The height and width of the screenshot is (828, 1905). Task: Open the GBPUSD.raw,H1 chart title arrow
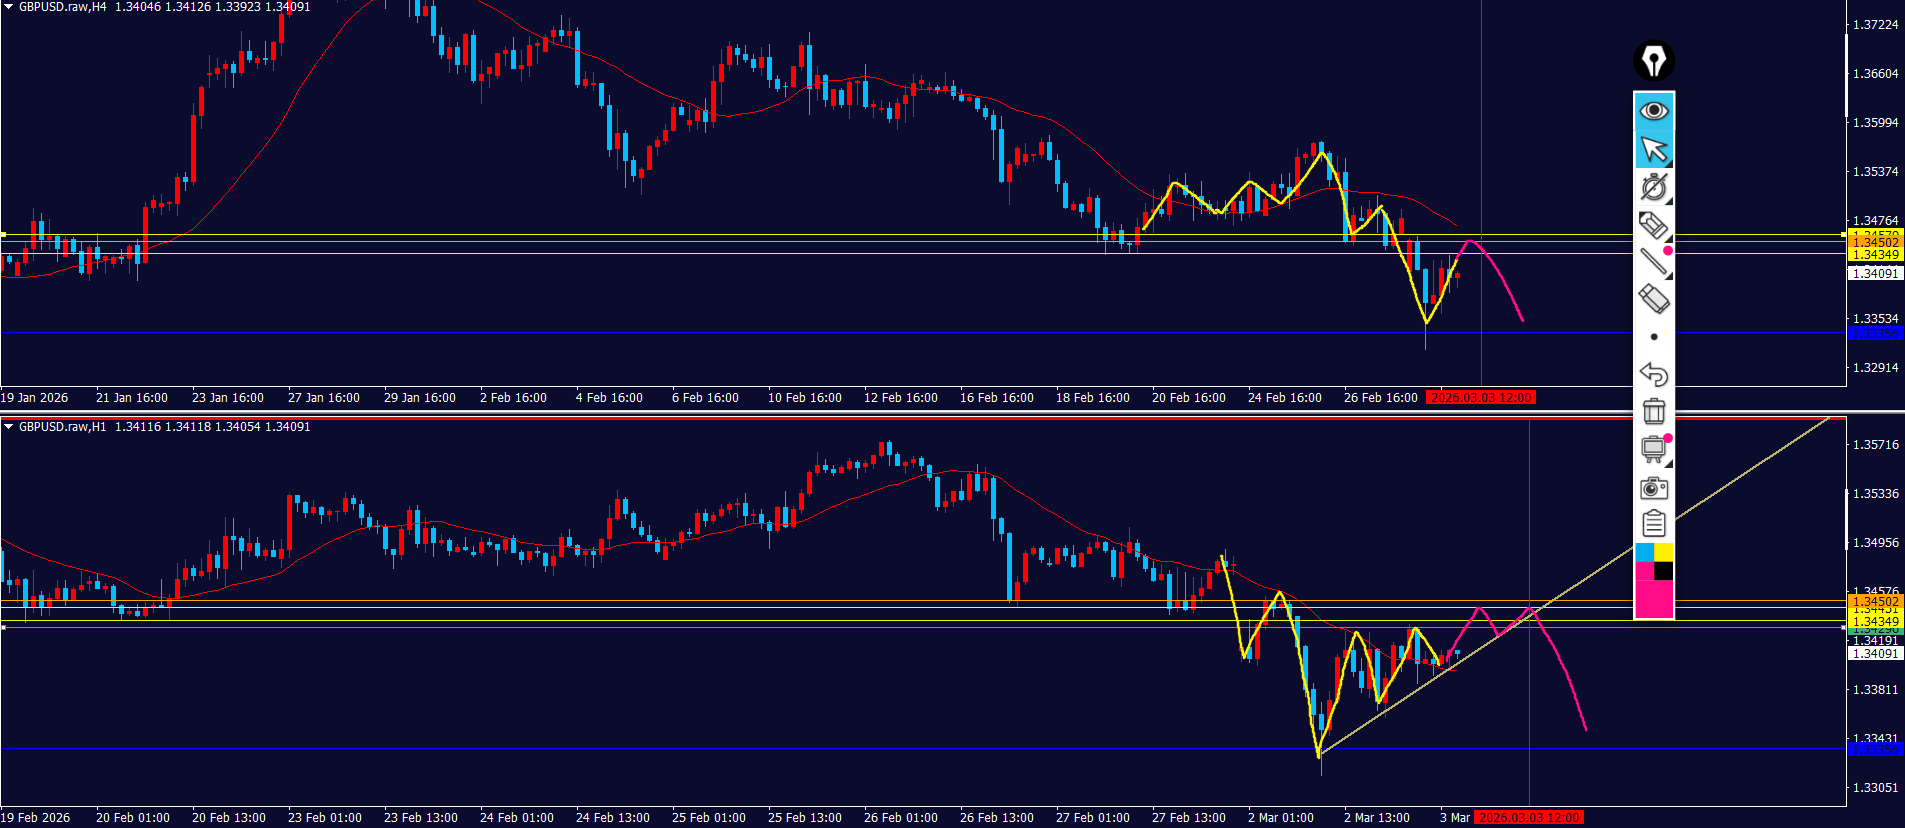pos(9,427)
